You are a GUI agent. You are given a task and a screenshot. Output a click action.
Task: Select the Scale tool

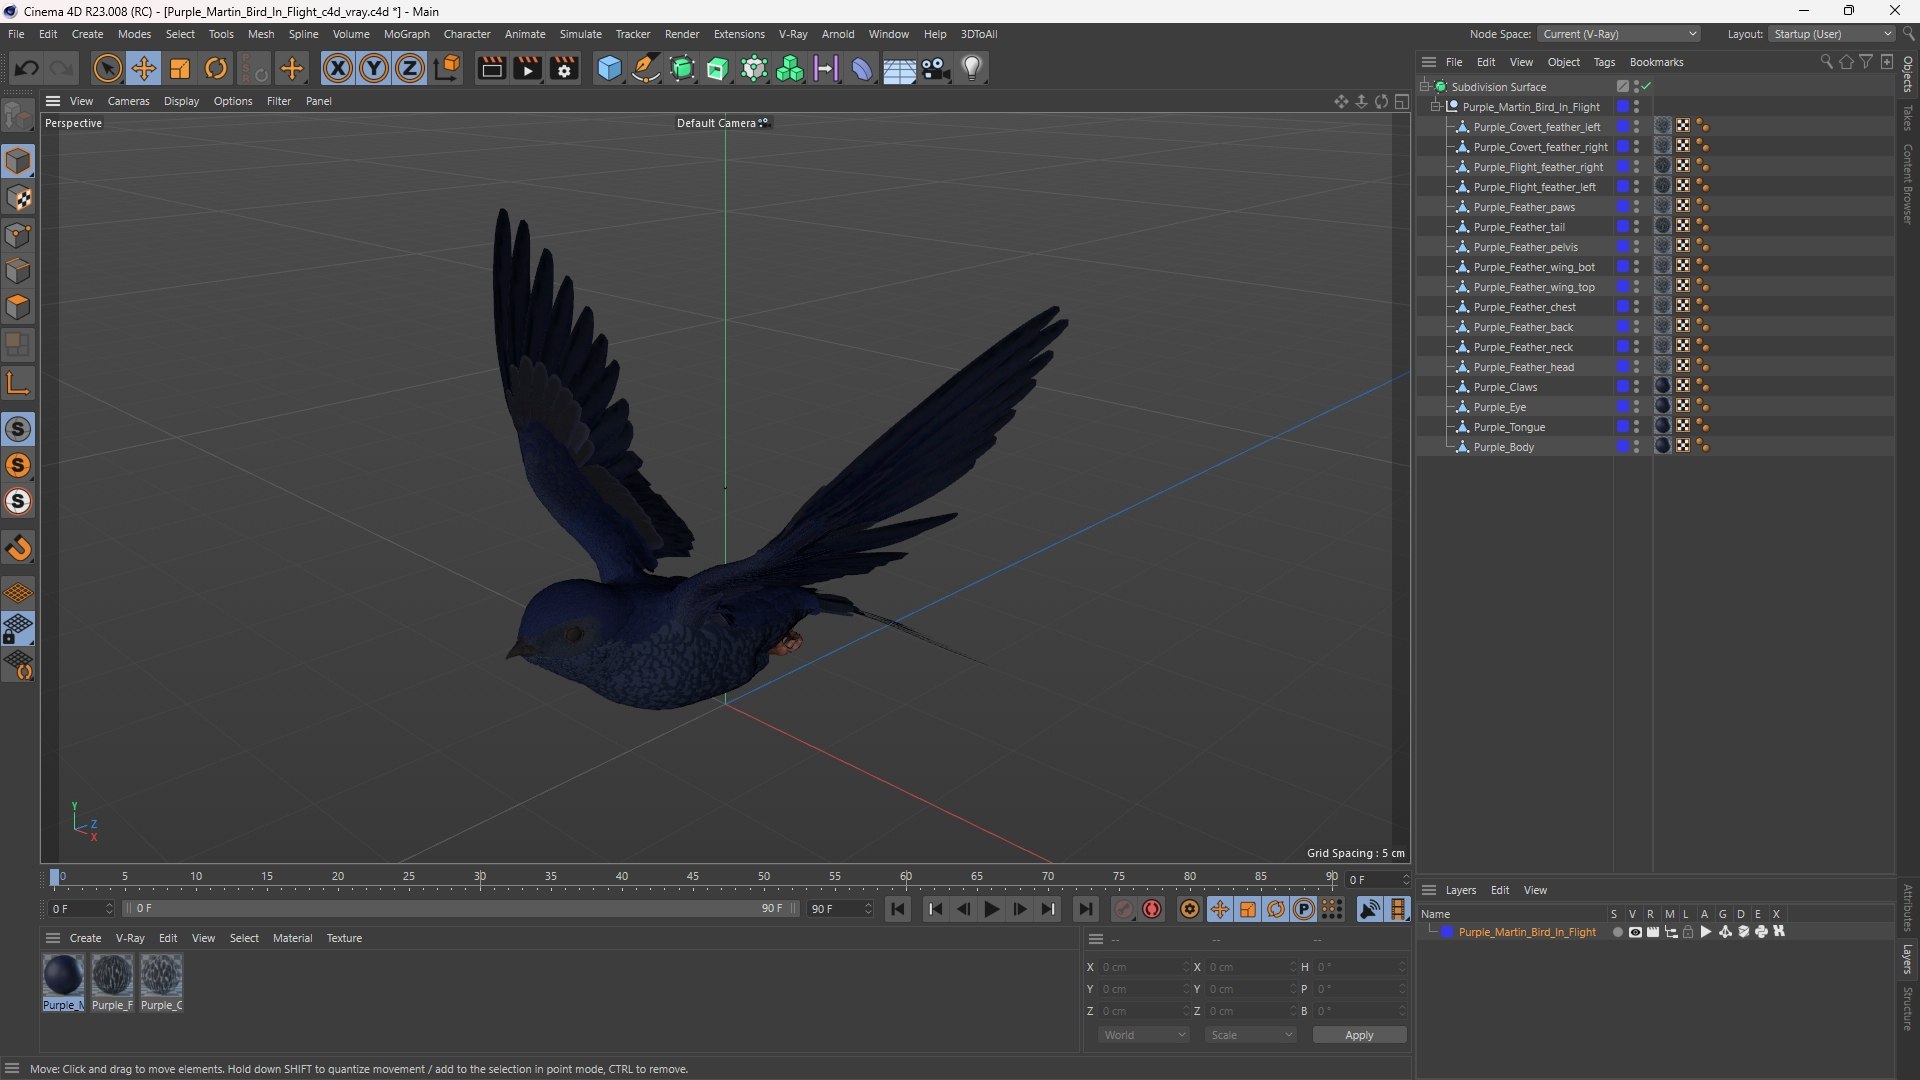180,68
